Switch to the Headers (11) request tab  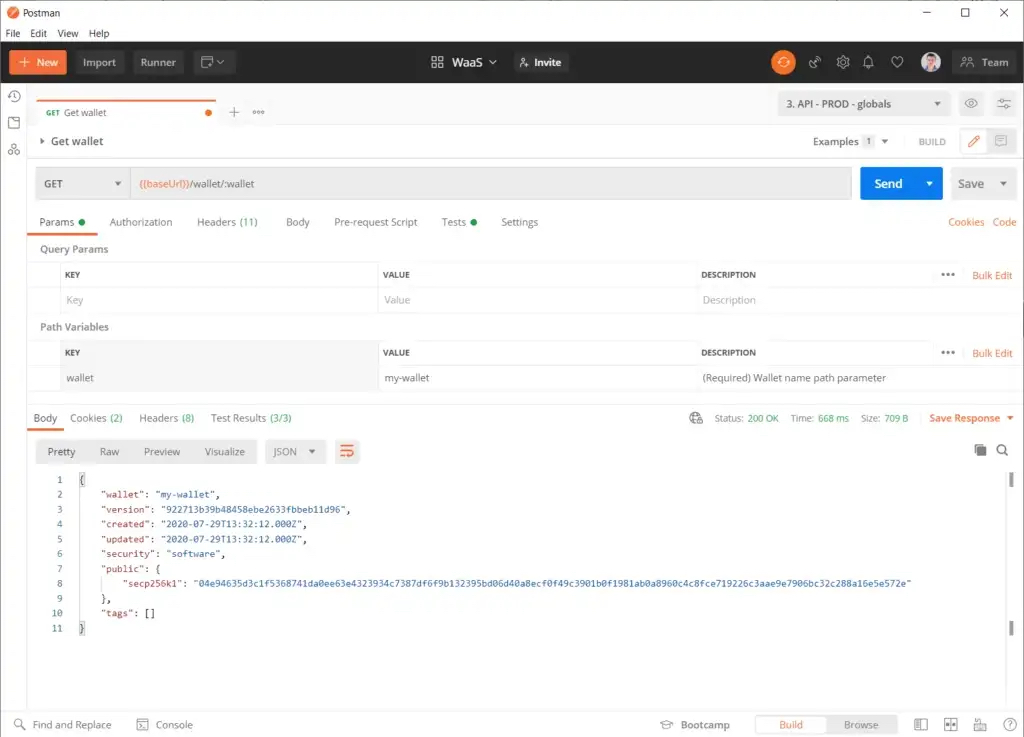point(227,222)
